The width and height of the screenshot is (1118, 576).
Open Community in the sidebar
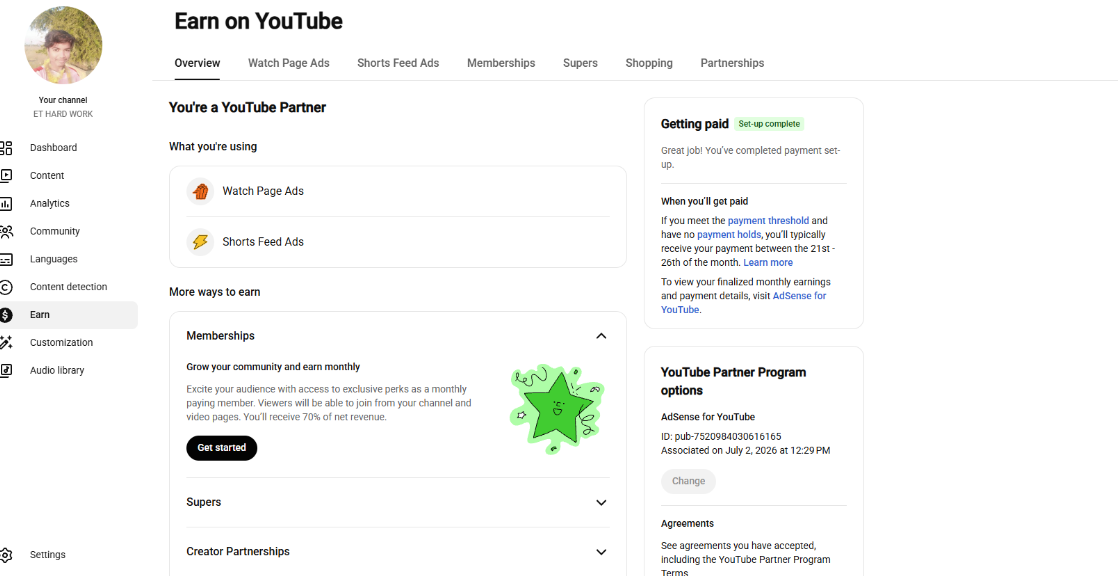[55, 231]
